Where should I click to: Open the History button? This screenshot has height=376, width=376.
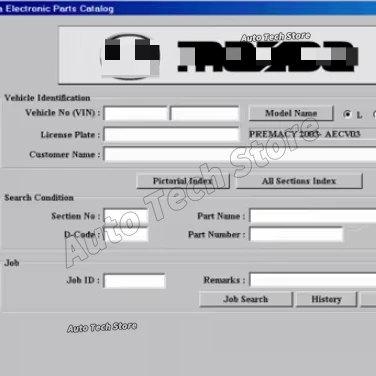[326, 299]
